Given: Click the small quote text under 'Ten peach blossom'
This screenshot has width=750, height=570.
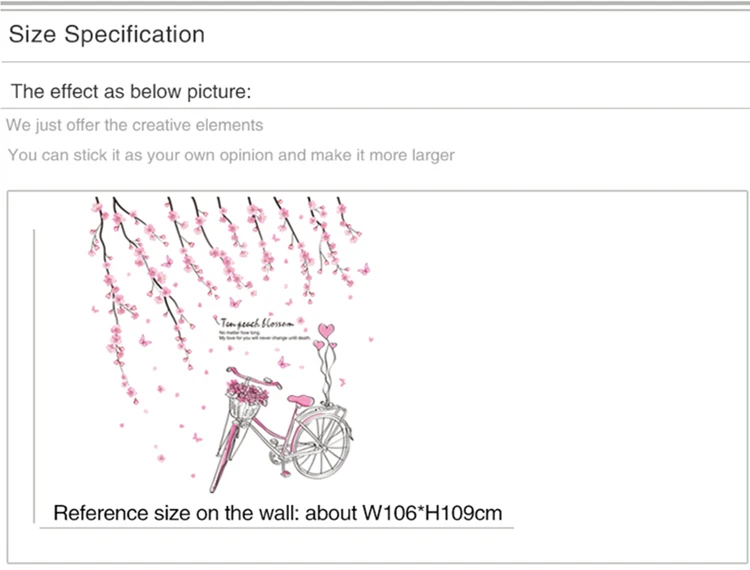Looking at the screenshot, I should click(265, 335).
